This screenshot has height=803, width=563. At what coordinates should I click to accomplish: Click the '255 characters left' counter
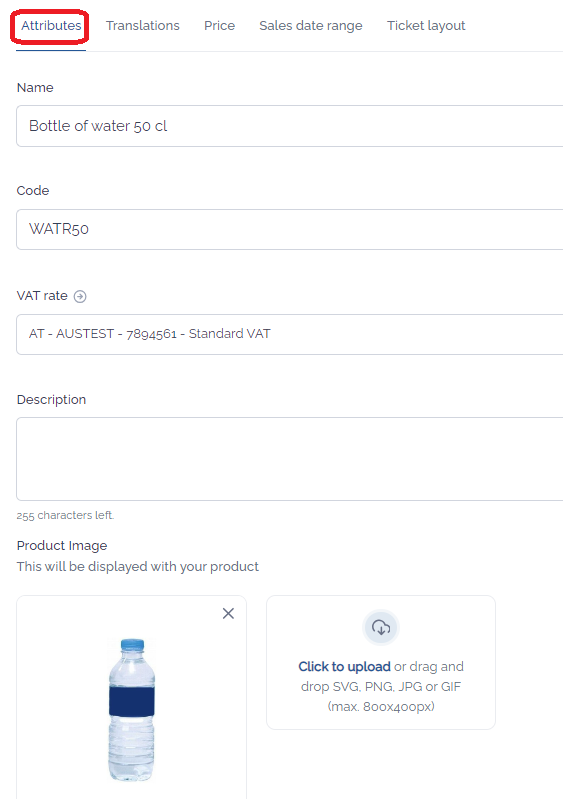pos(65,515)
